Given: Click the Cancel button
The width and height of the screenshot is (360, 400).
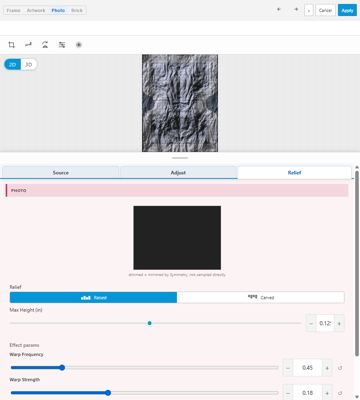Looking at the screenshot, I should 325,10.
